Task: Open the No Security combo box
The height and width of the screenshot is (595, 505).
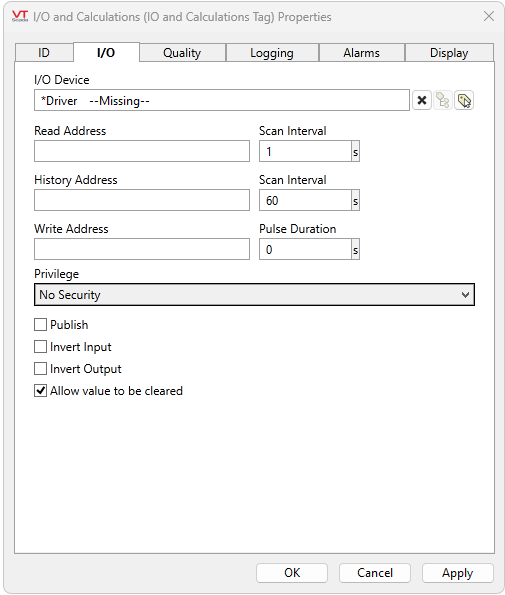Action: click(254, 295)
